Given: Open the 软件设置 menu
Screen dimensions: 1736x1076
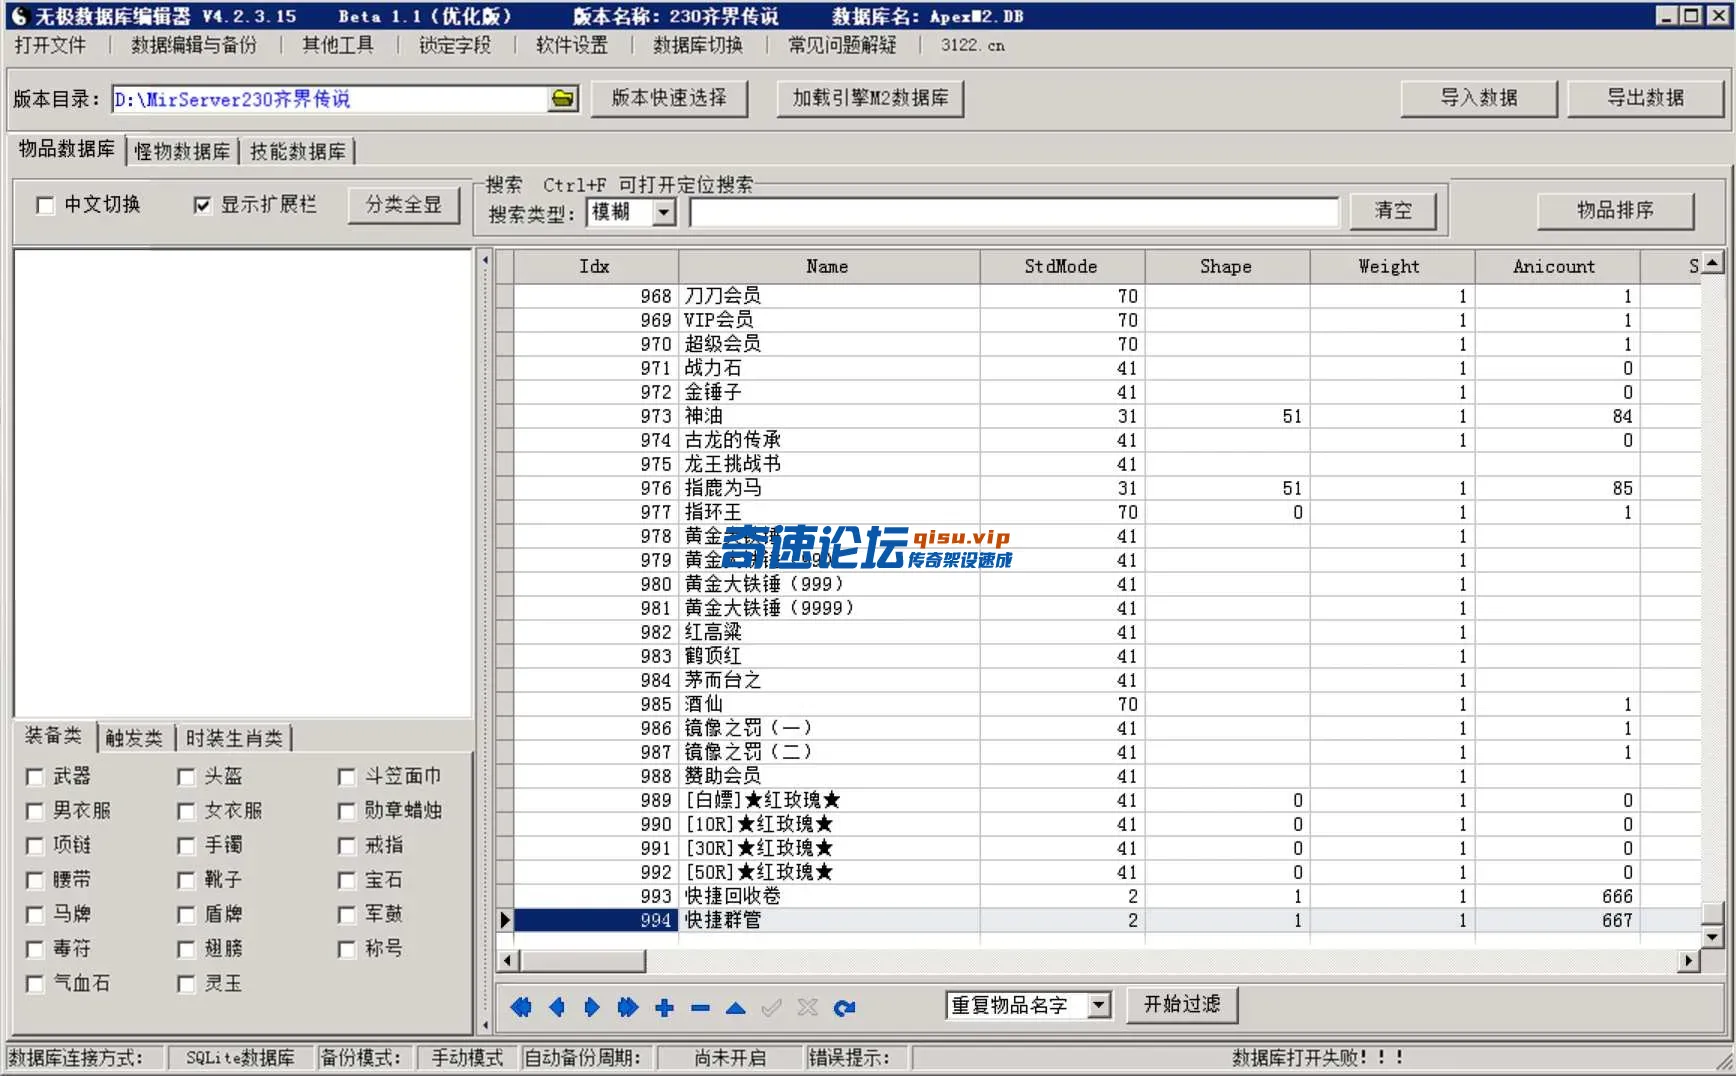Looking at the screenshot, I should click(572, 45).
